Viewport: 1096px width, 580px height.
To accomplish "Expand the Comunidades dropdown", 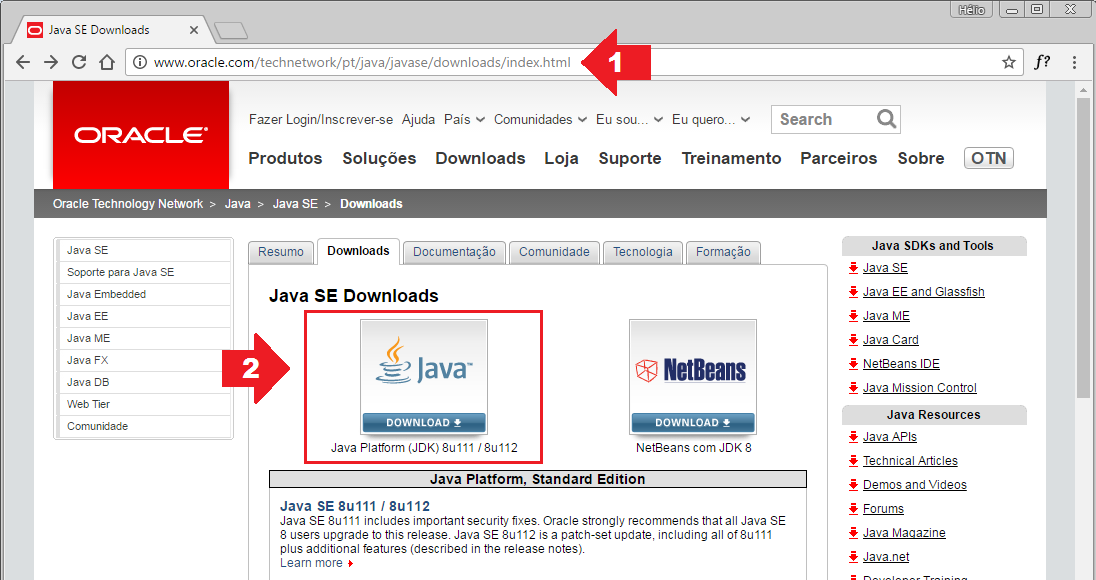I will pyautogui.click(x=540, y=119).
